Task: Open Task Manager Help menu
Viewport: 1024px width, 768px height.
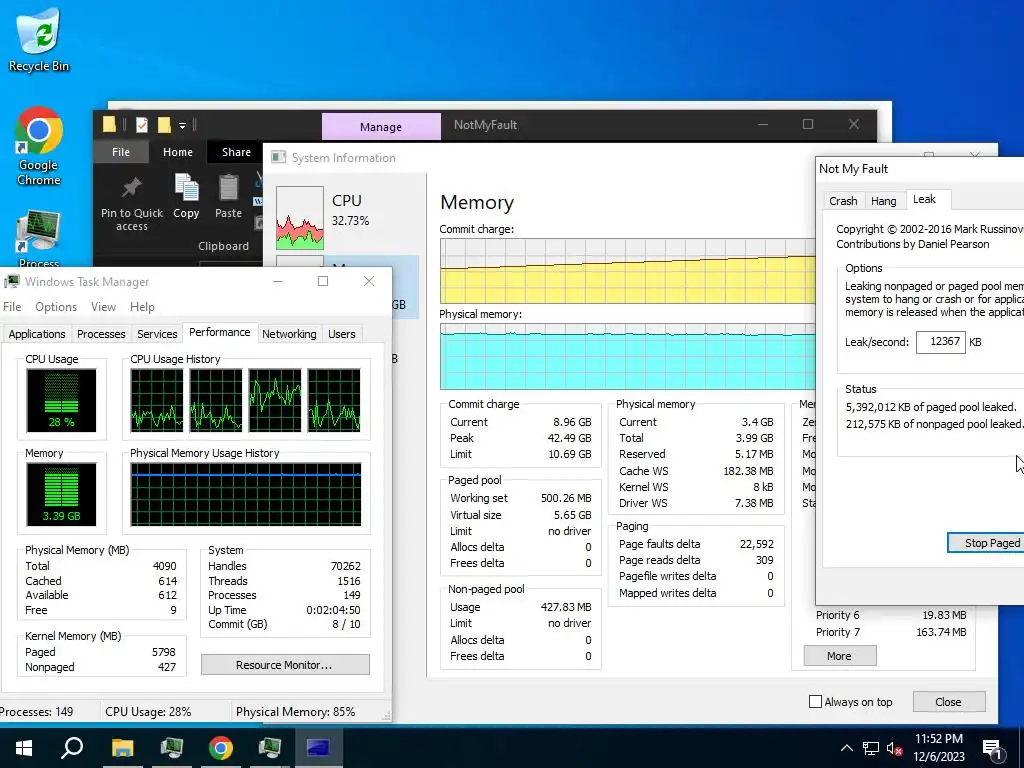Action: (x=142, y=306)
